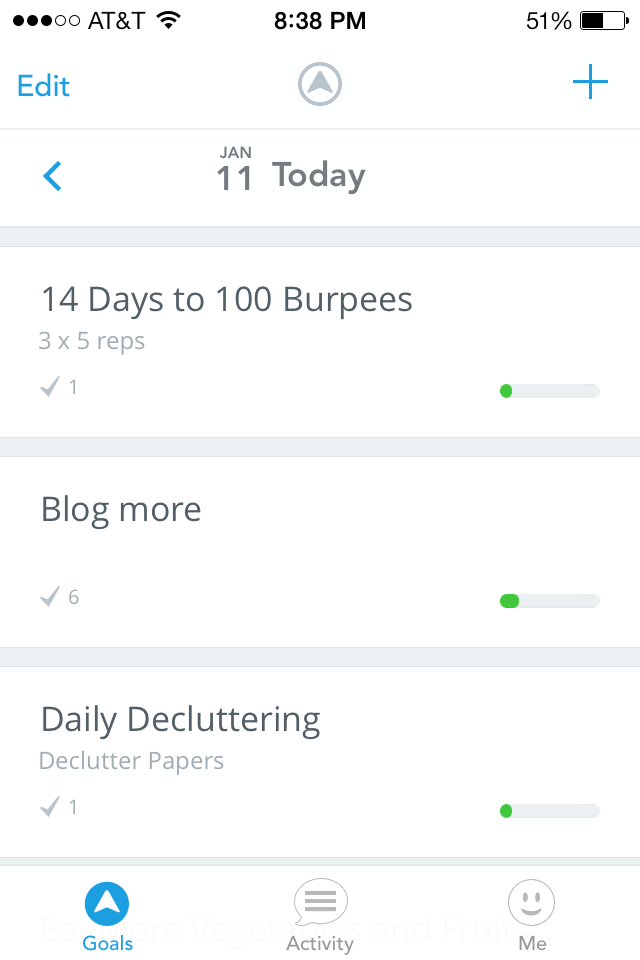640x960 pixels.
Task: Tap the Today heading
Action: pos(319,176)
